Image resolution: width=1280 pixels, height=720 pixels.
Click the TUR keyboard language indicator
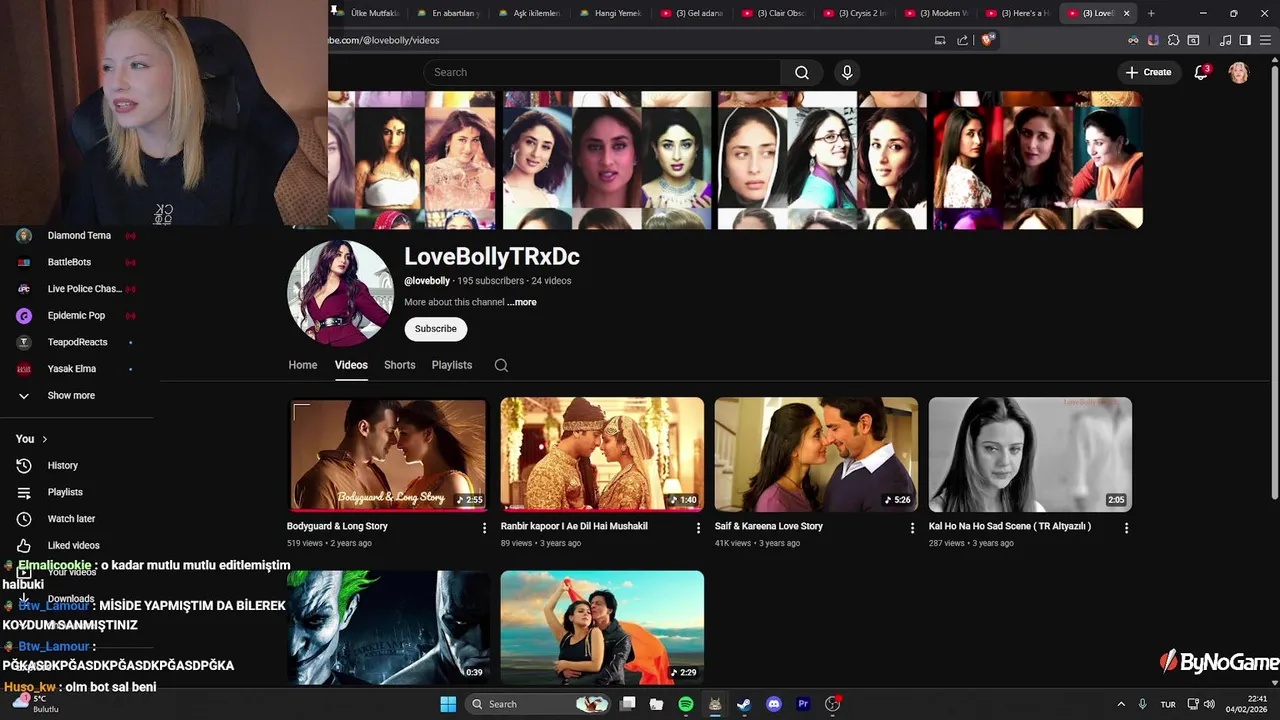[x=1167, y=704]
